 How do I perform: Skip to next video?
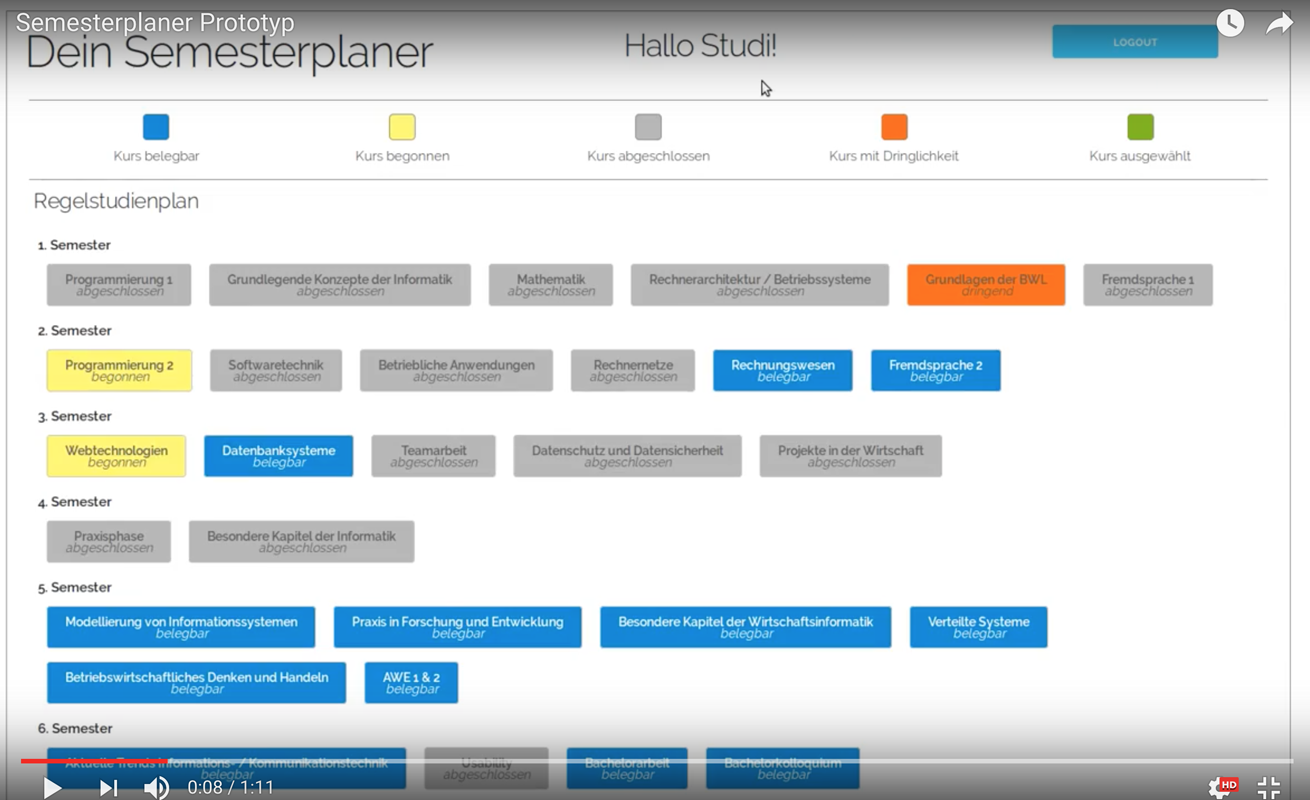click(x=108, y=788)
